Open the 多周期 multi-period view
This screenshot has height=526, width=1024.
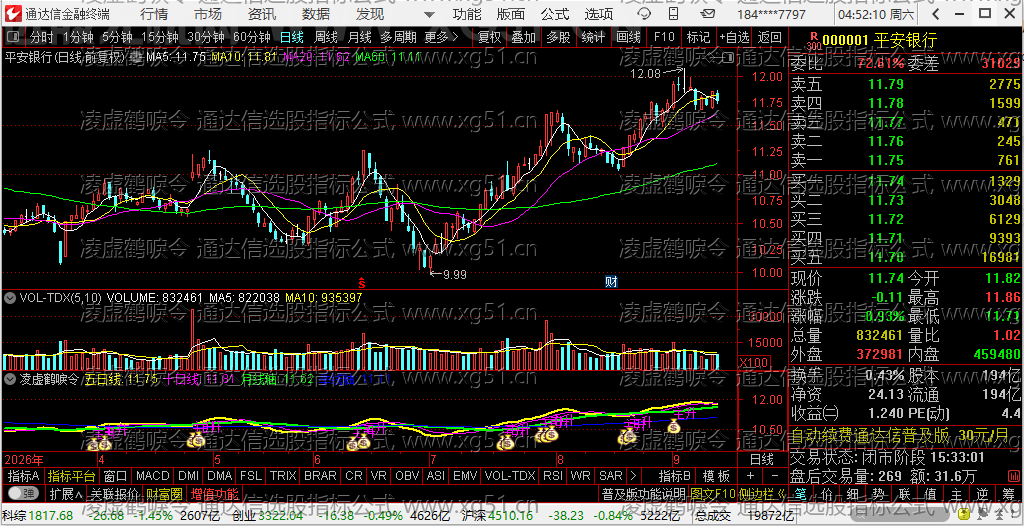(x=399, y=38)
